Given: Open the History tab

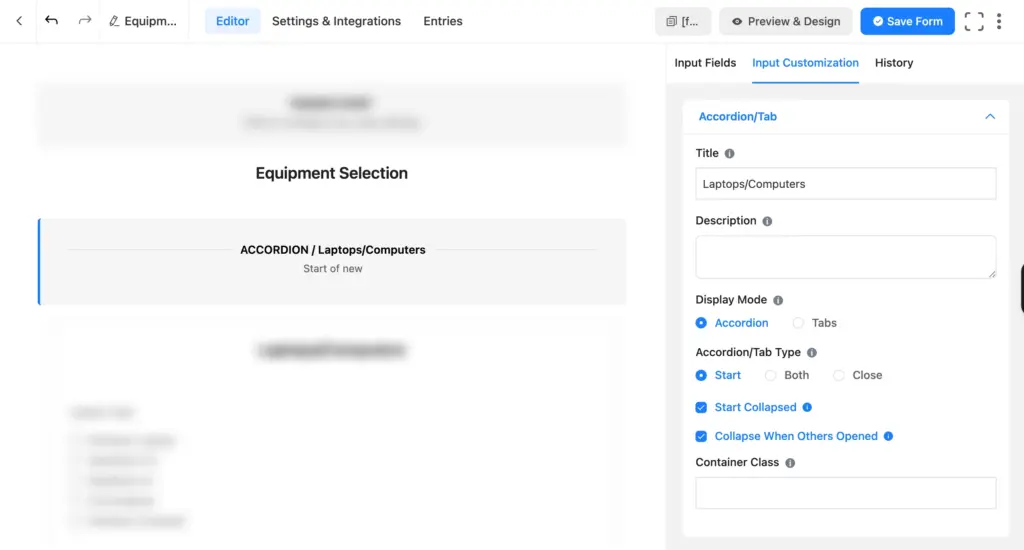Looking at the screenshot, I should click(893, 63).
